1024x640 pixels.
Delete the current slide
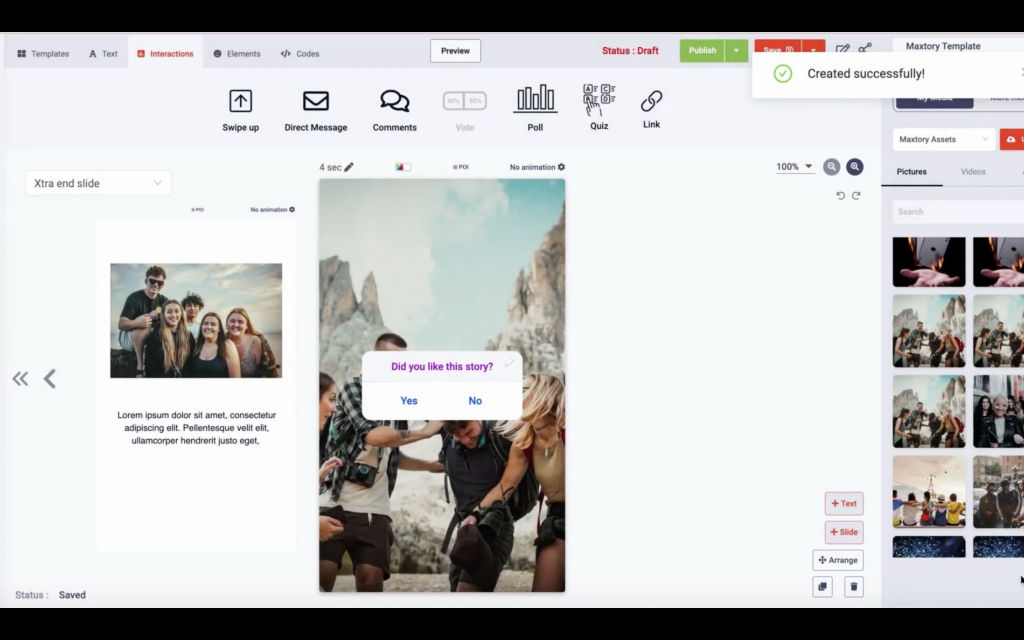point(854,586)
